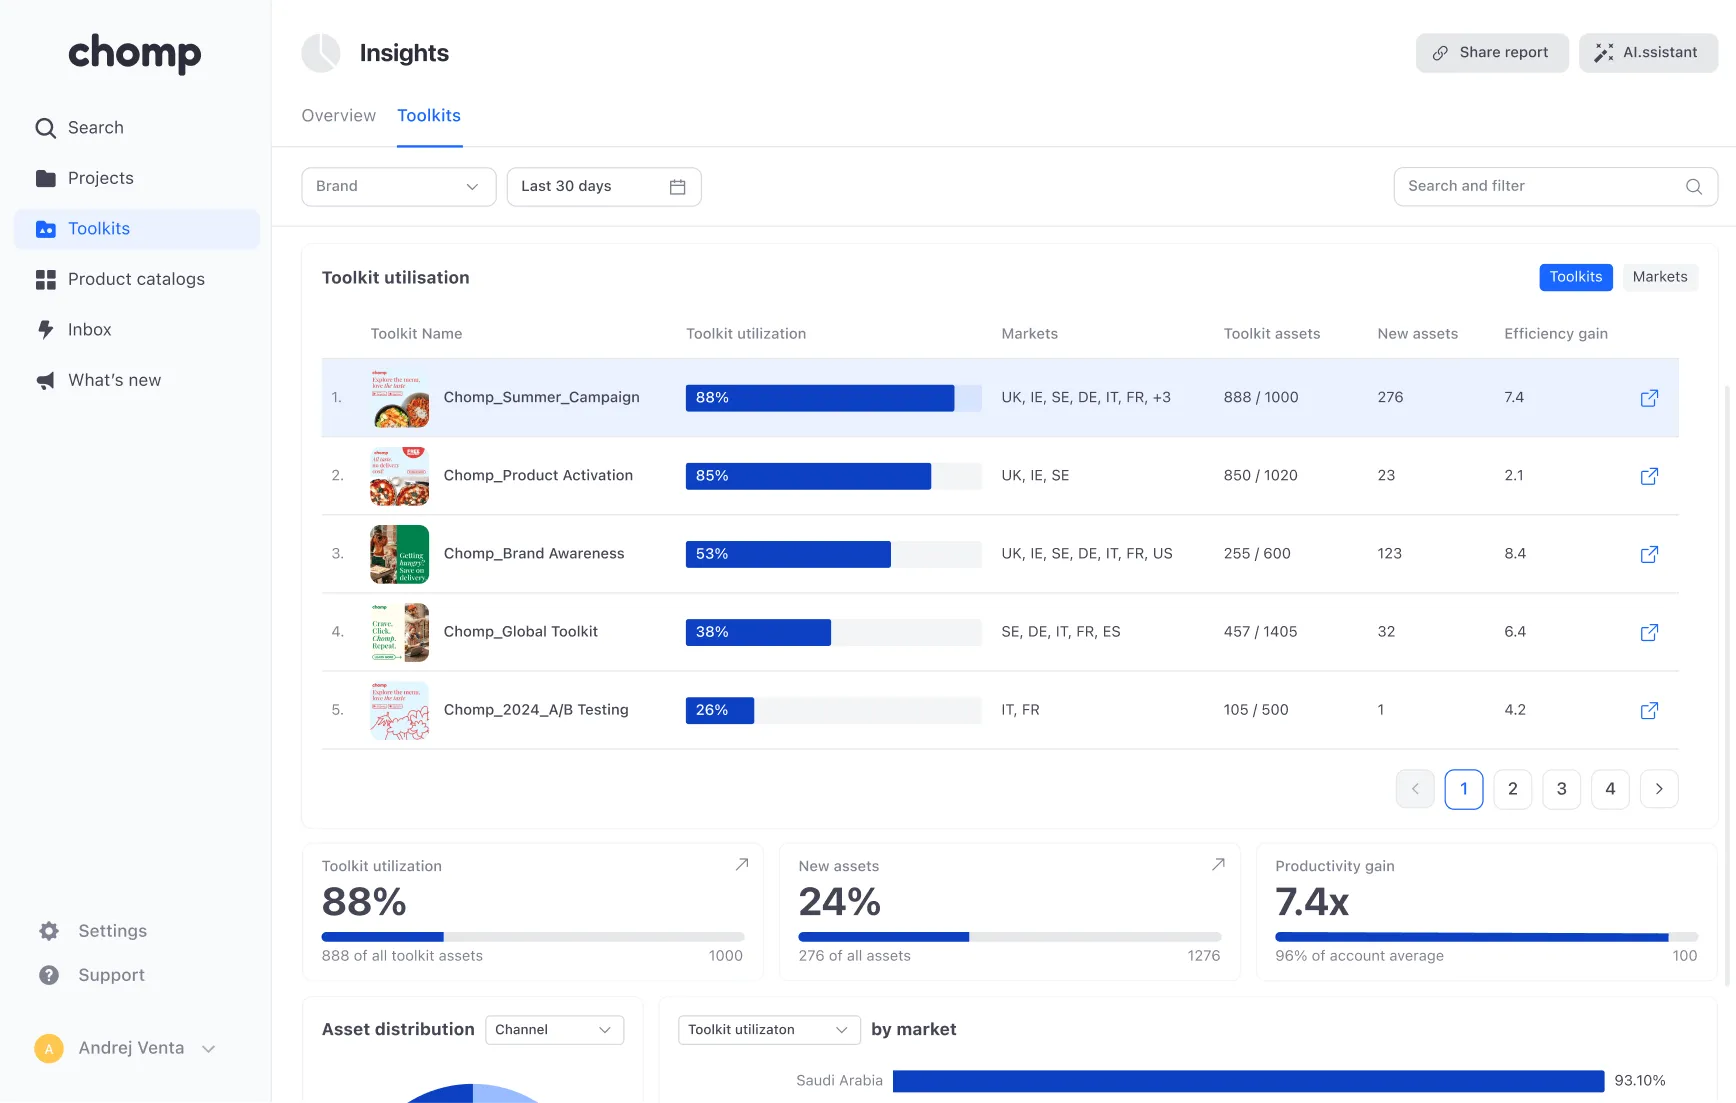Switch to the Overview tab
1736x1103 pixels.
click(339, 116)
